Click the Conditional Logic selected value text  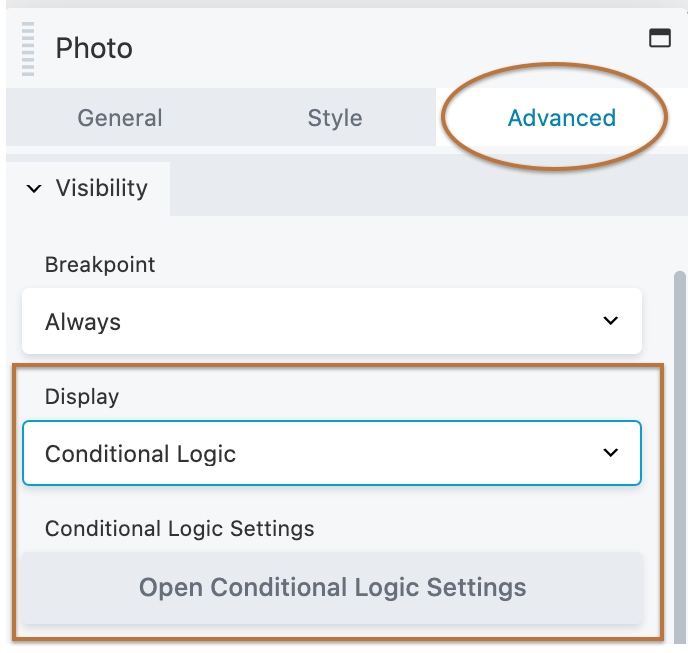pos(140,454)
